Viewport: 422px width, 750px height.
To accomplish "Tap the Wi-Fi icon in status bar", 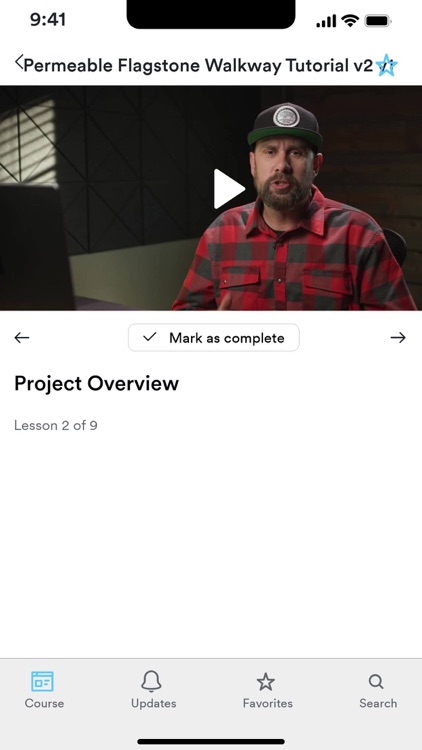I will (350, 21).
